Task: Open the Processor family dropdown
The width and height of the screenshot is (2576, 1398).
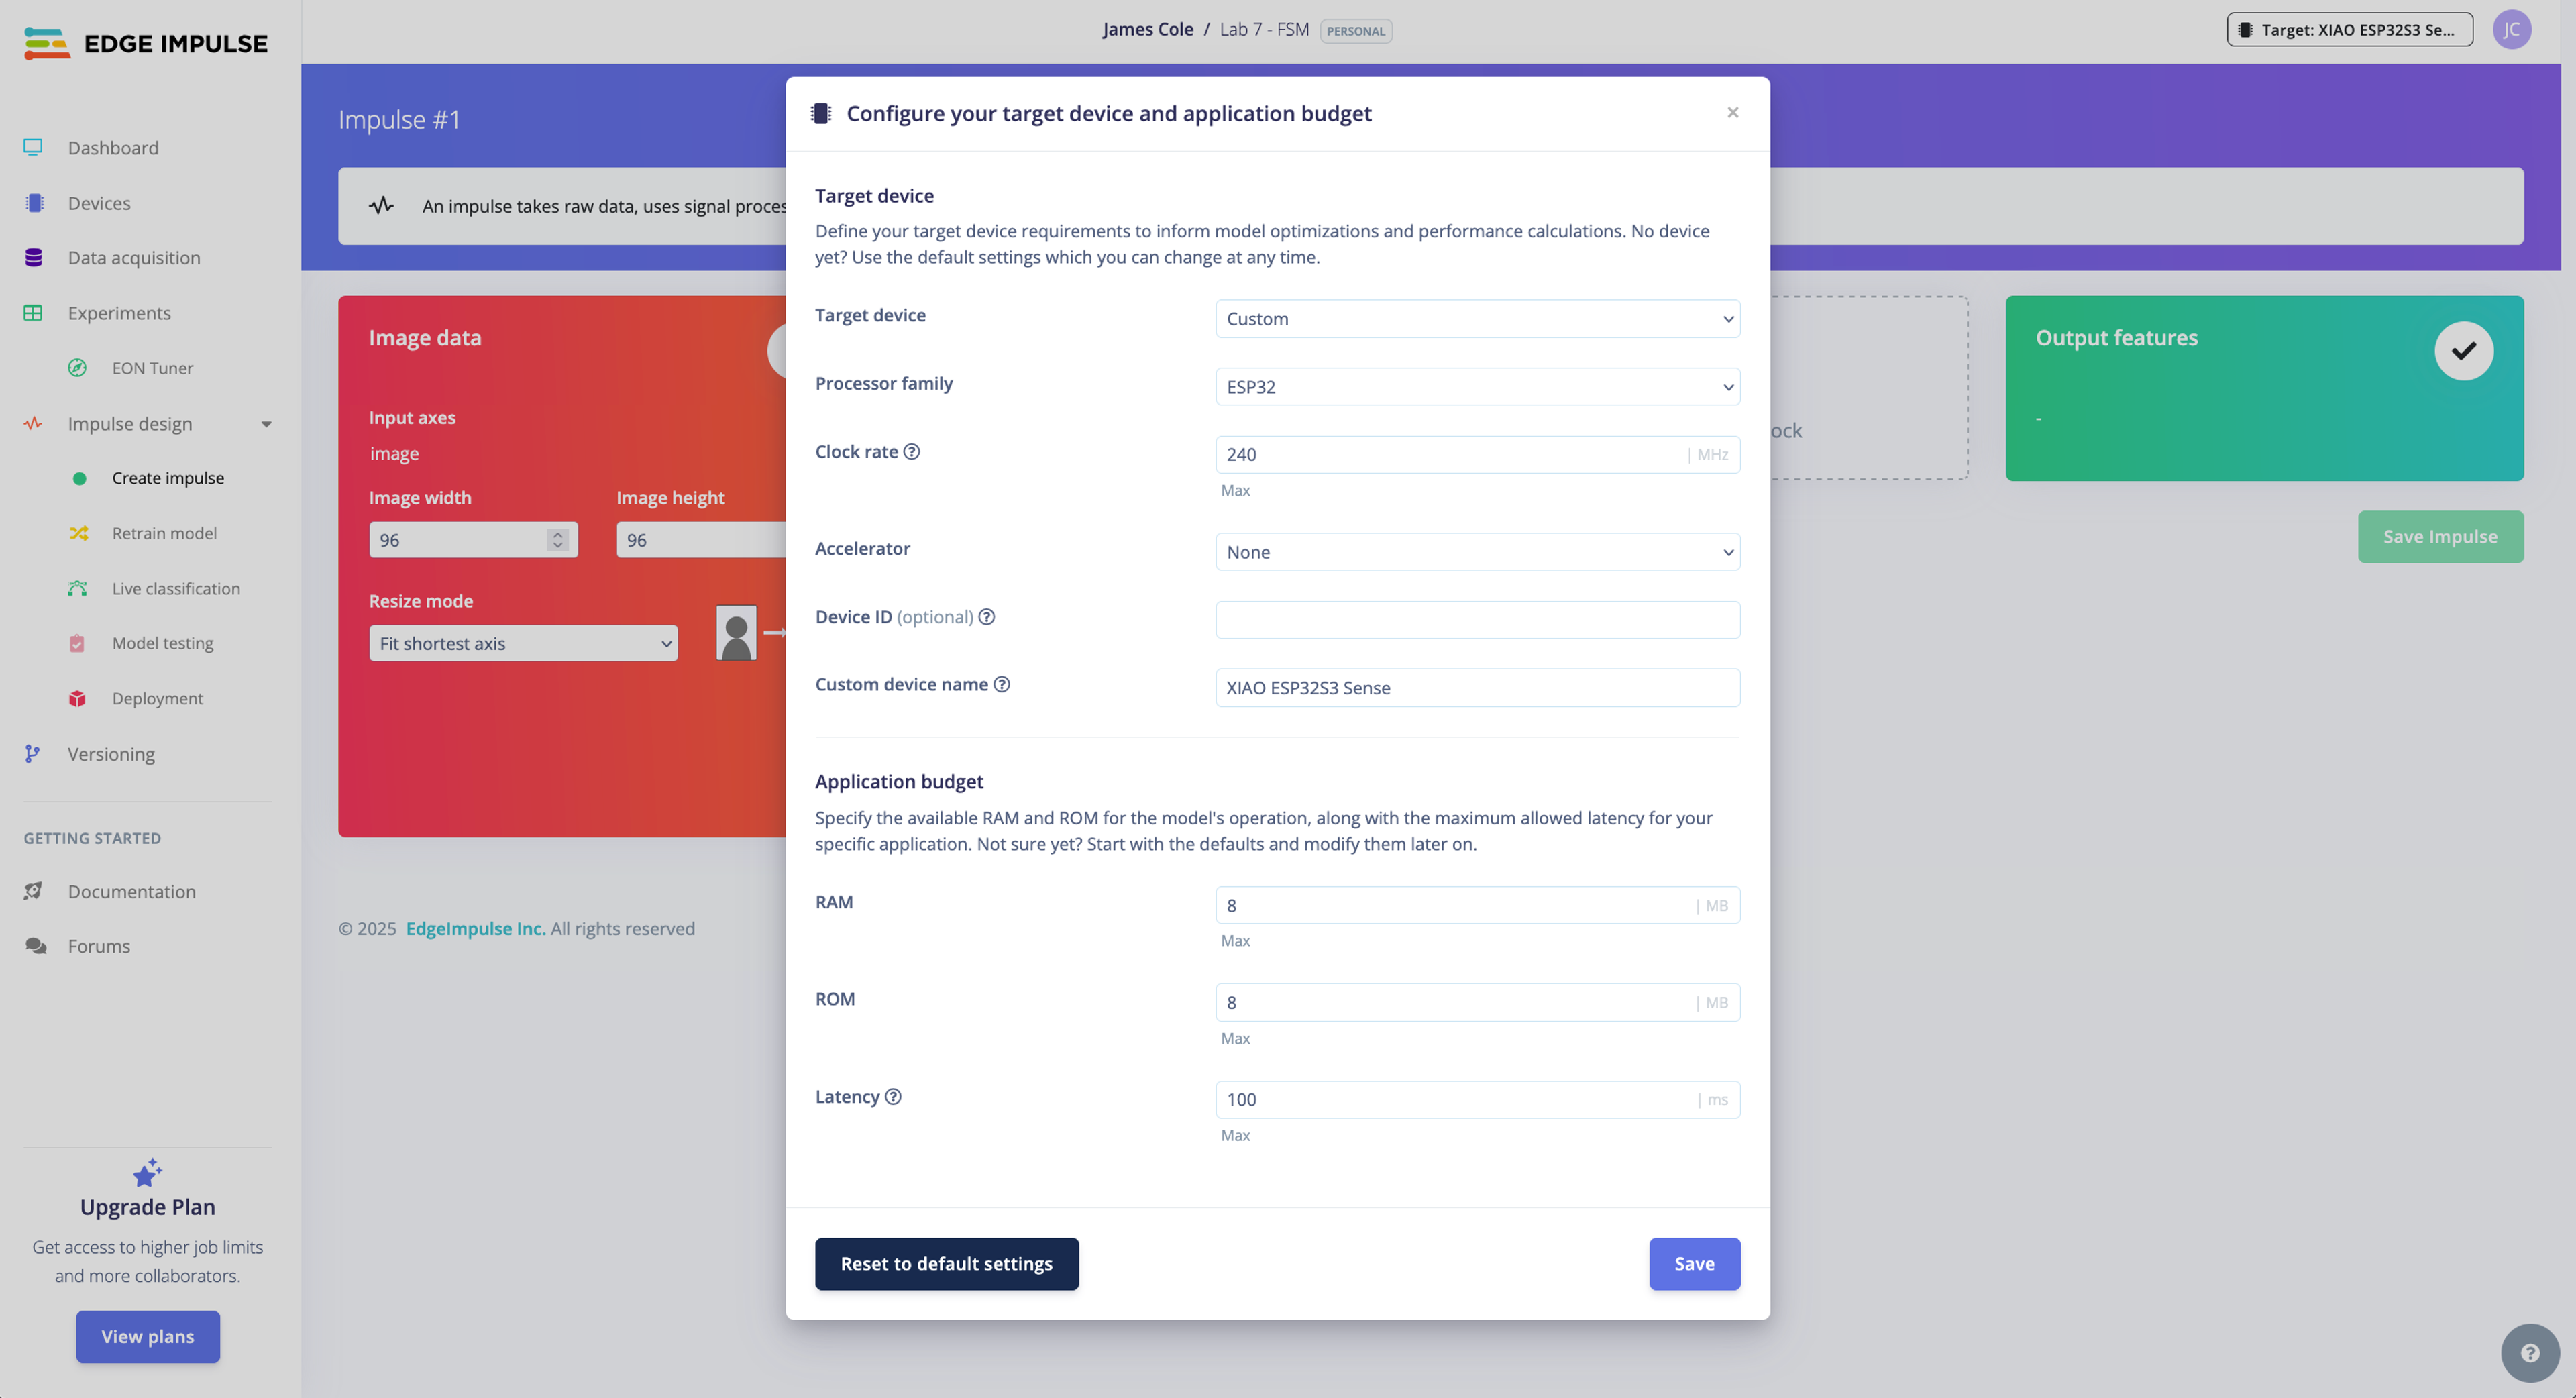Action: click(x=1477, y=387)
